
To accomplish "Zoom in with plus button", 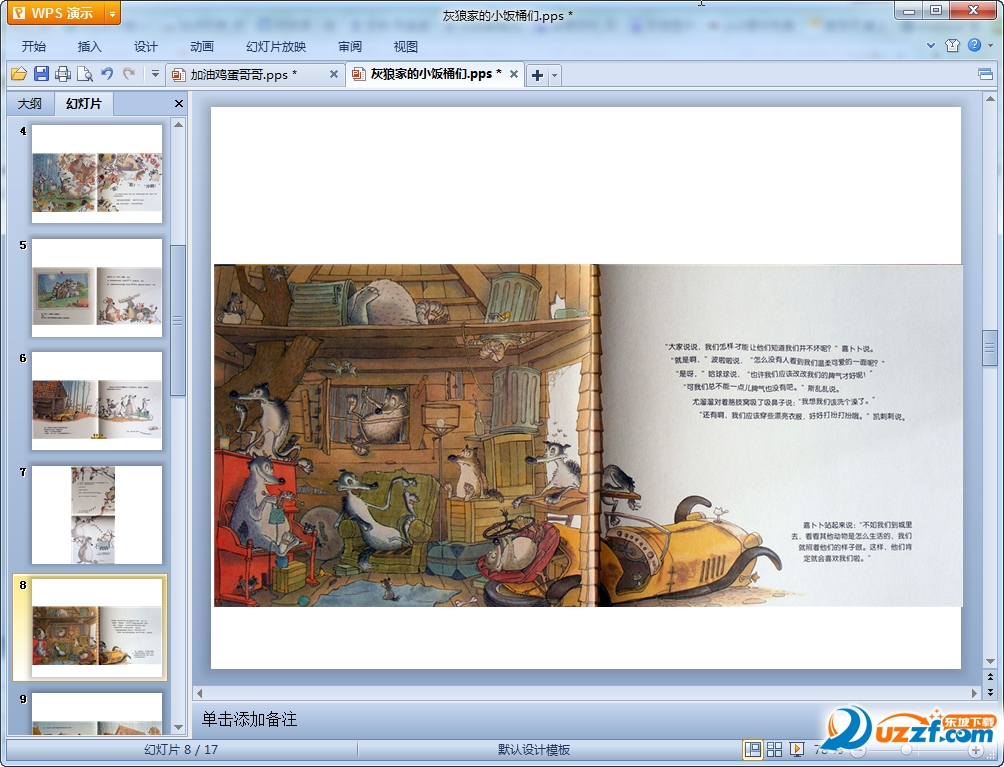I will (975, 750).
